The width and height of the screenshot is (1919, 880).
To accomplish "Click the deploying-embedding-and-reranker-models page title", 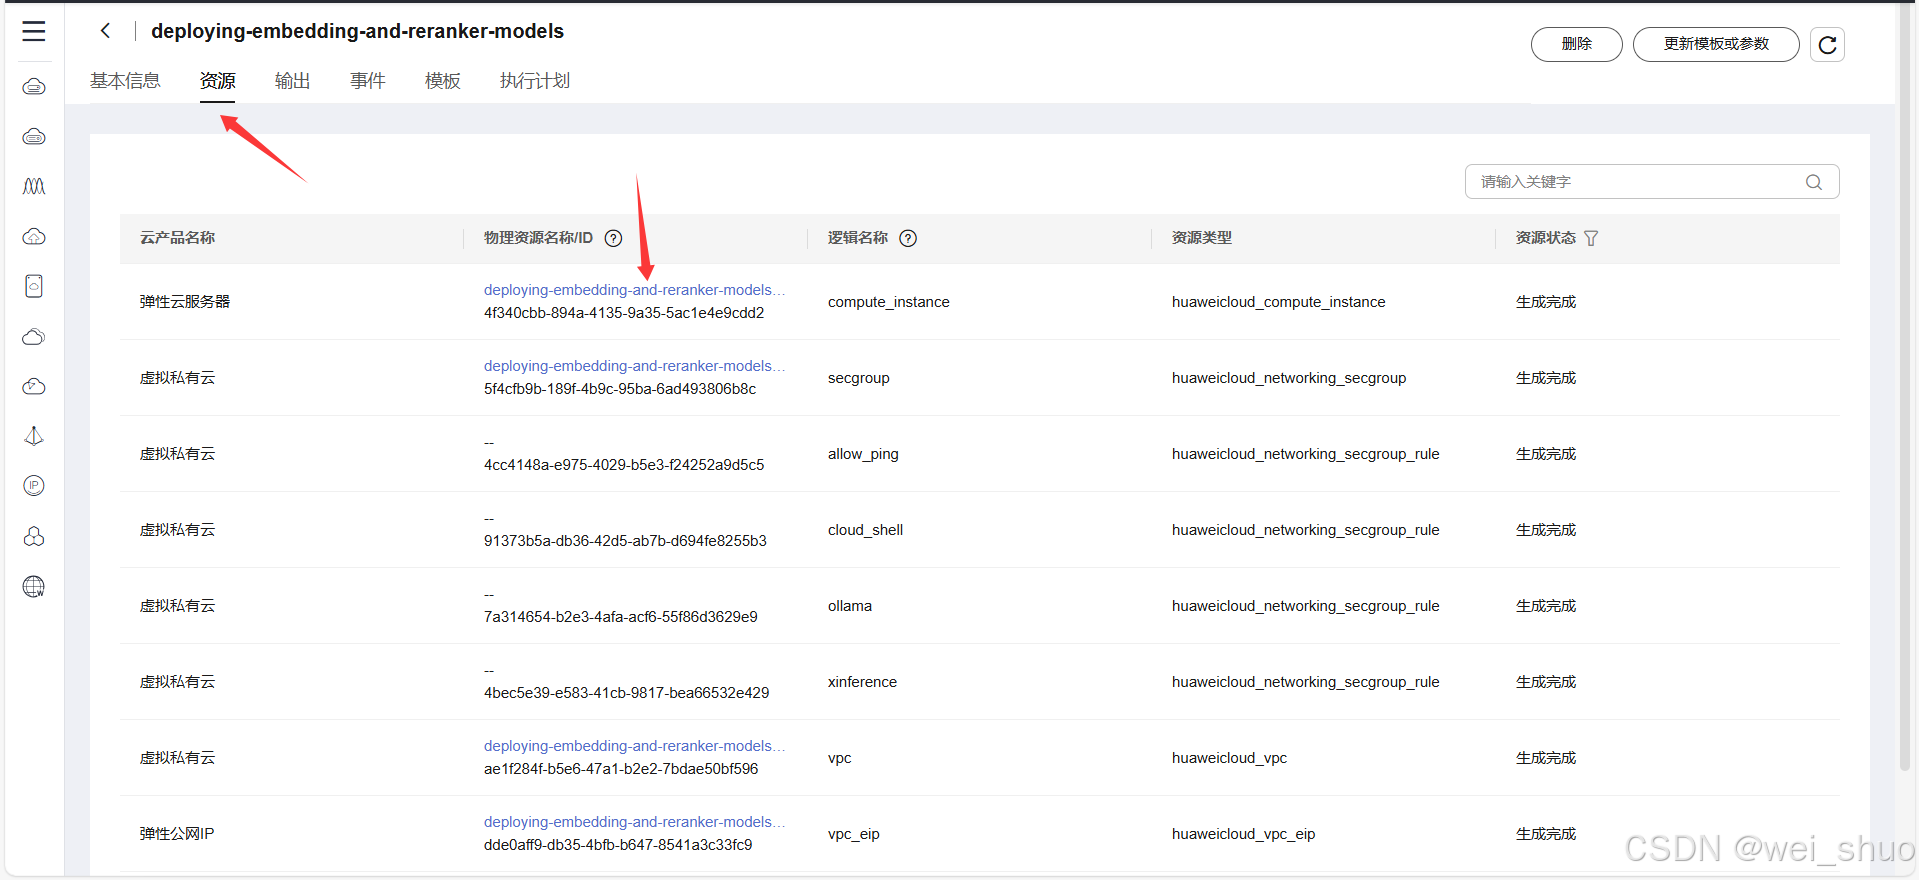I will coord(357,31).
